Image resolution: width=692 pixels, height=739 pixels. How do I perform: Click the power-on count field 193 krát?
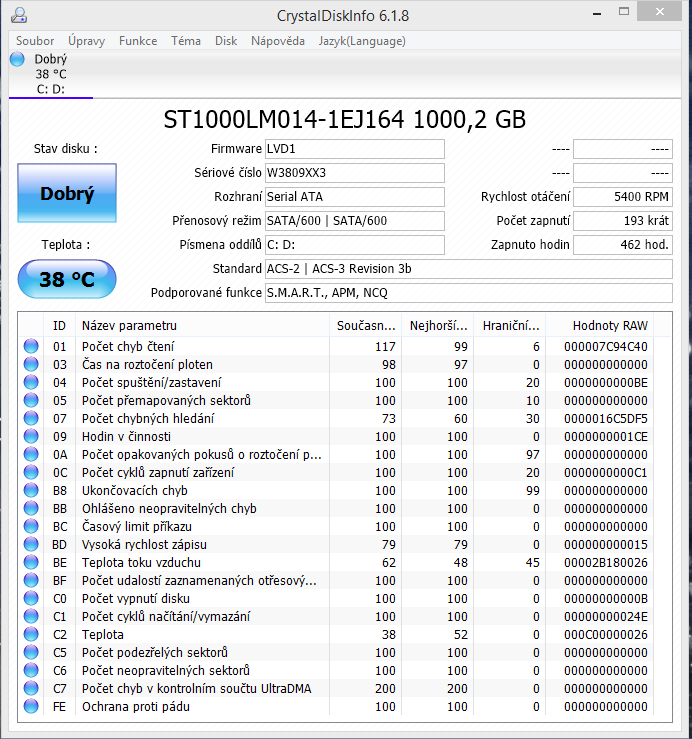tap(623, 221)
